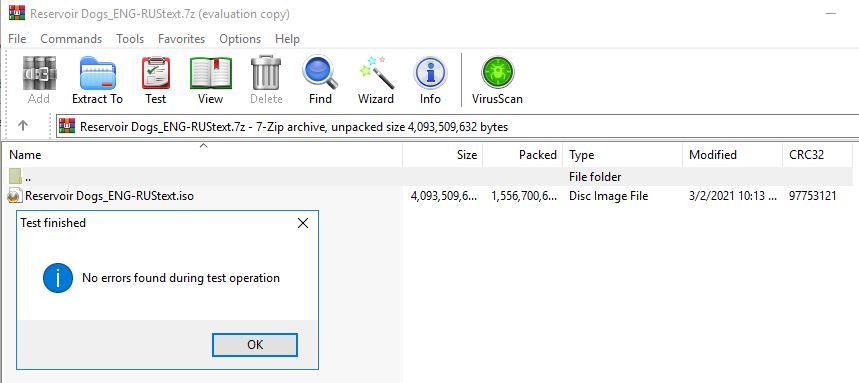Click the Disc Image File type cell
This screenshot has width=859, height=383.
608,196
